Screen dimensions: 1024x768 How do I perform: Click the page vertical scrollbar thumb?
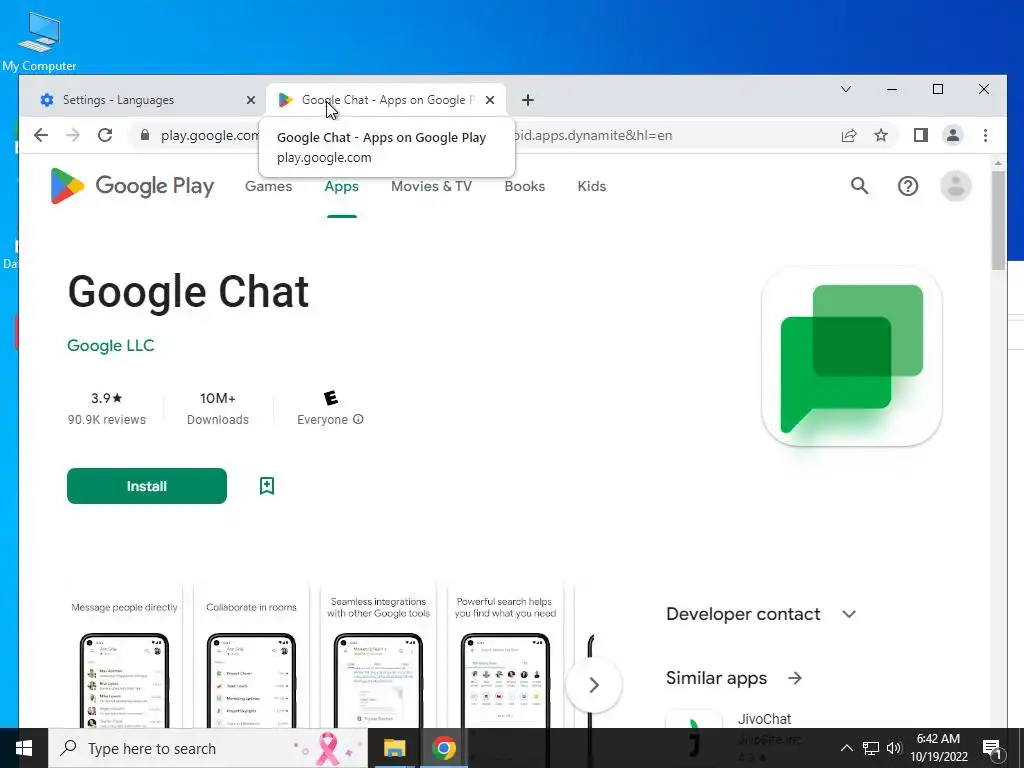point(998,220)
